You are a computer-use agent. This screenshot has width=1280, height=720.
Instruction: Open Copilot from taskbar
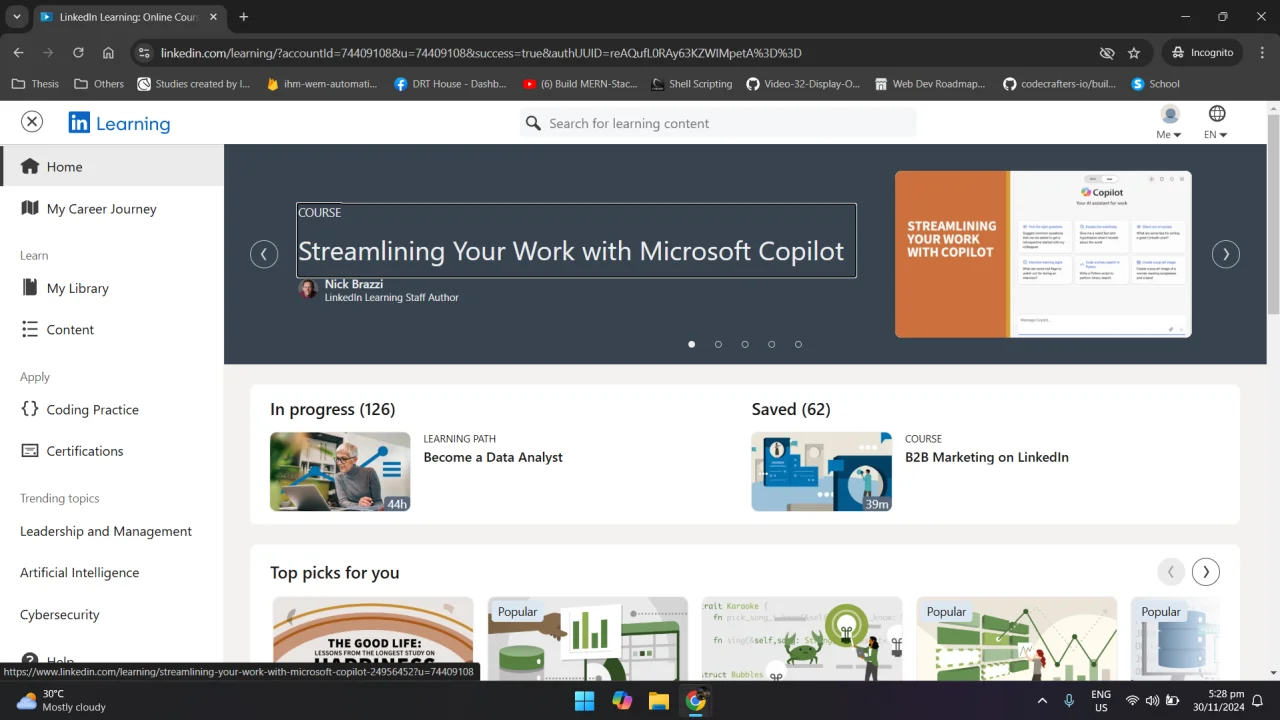pos(622,700)
